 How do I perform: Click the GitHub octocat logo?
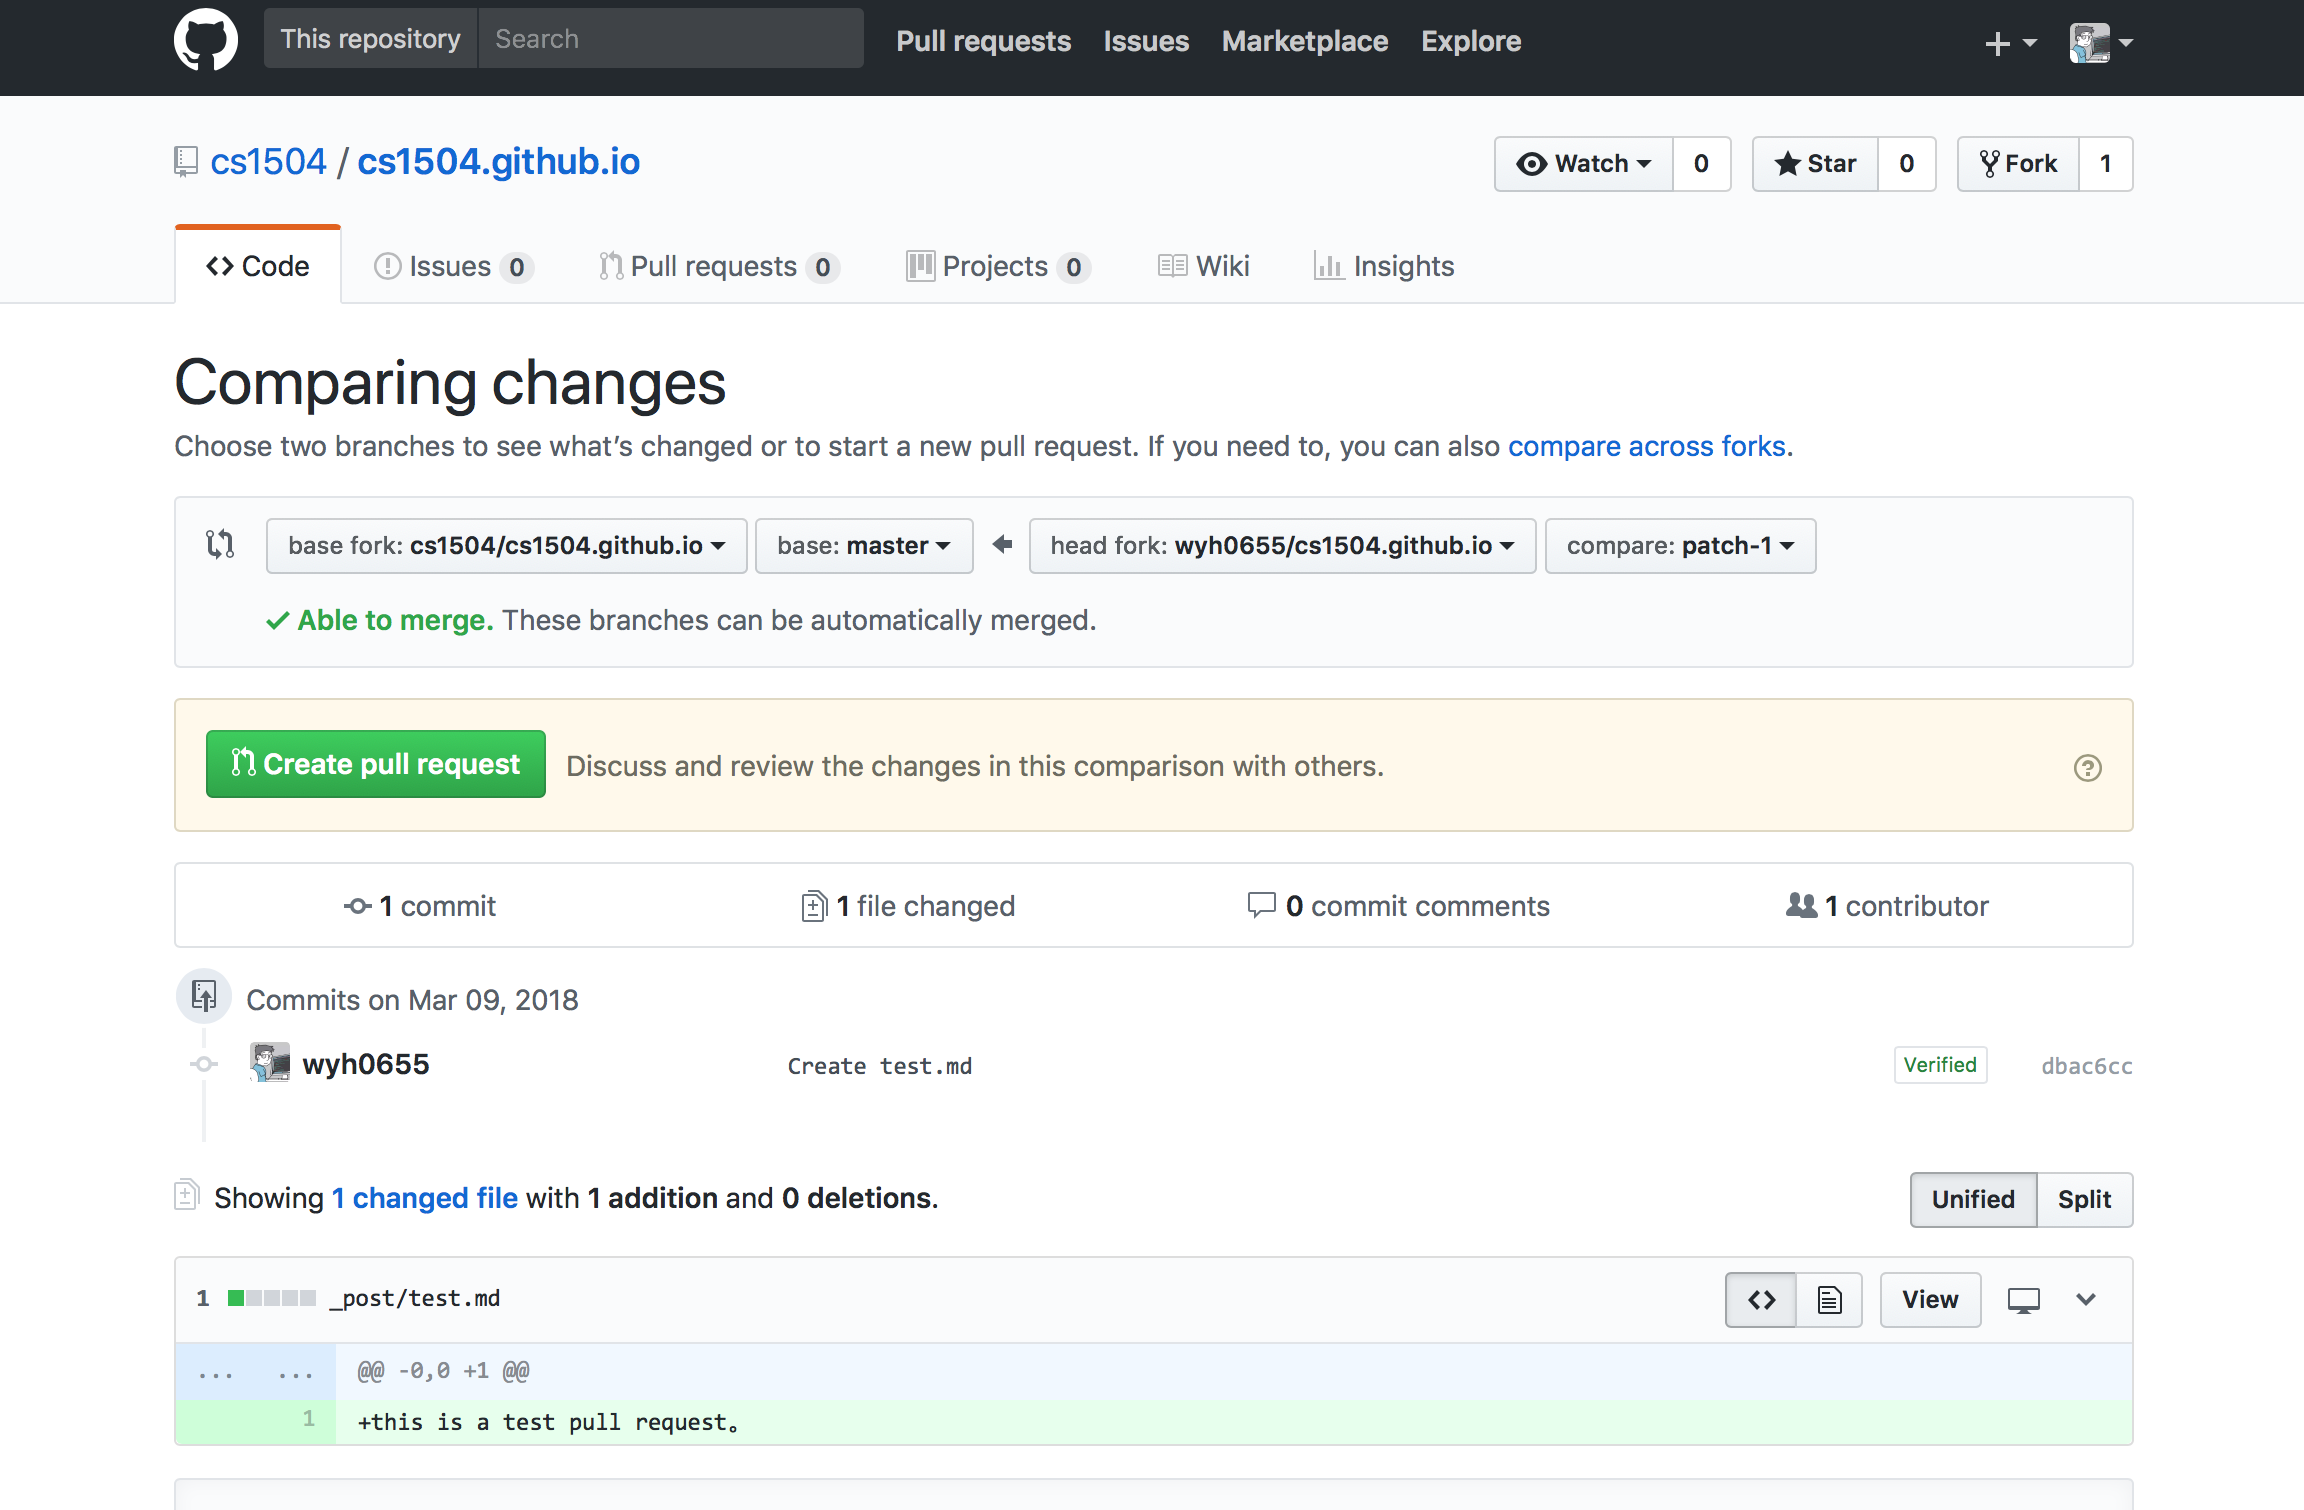tap(206, 39)
